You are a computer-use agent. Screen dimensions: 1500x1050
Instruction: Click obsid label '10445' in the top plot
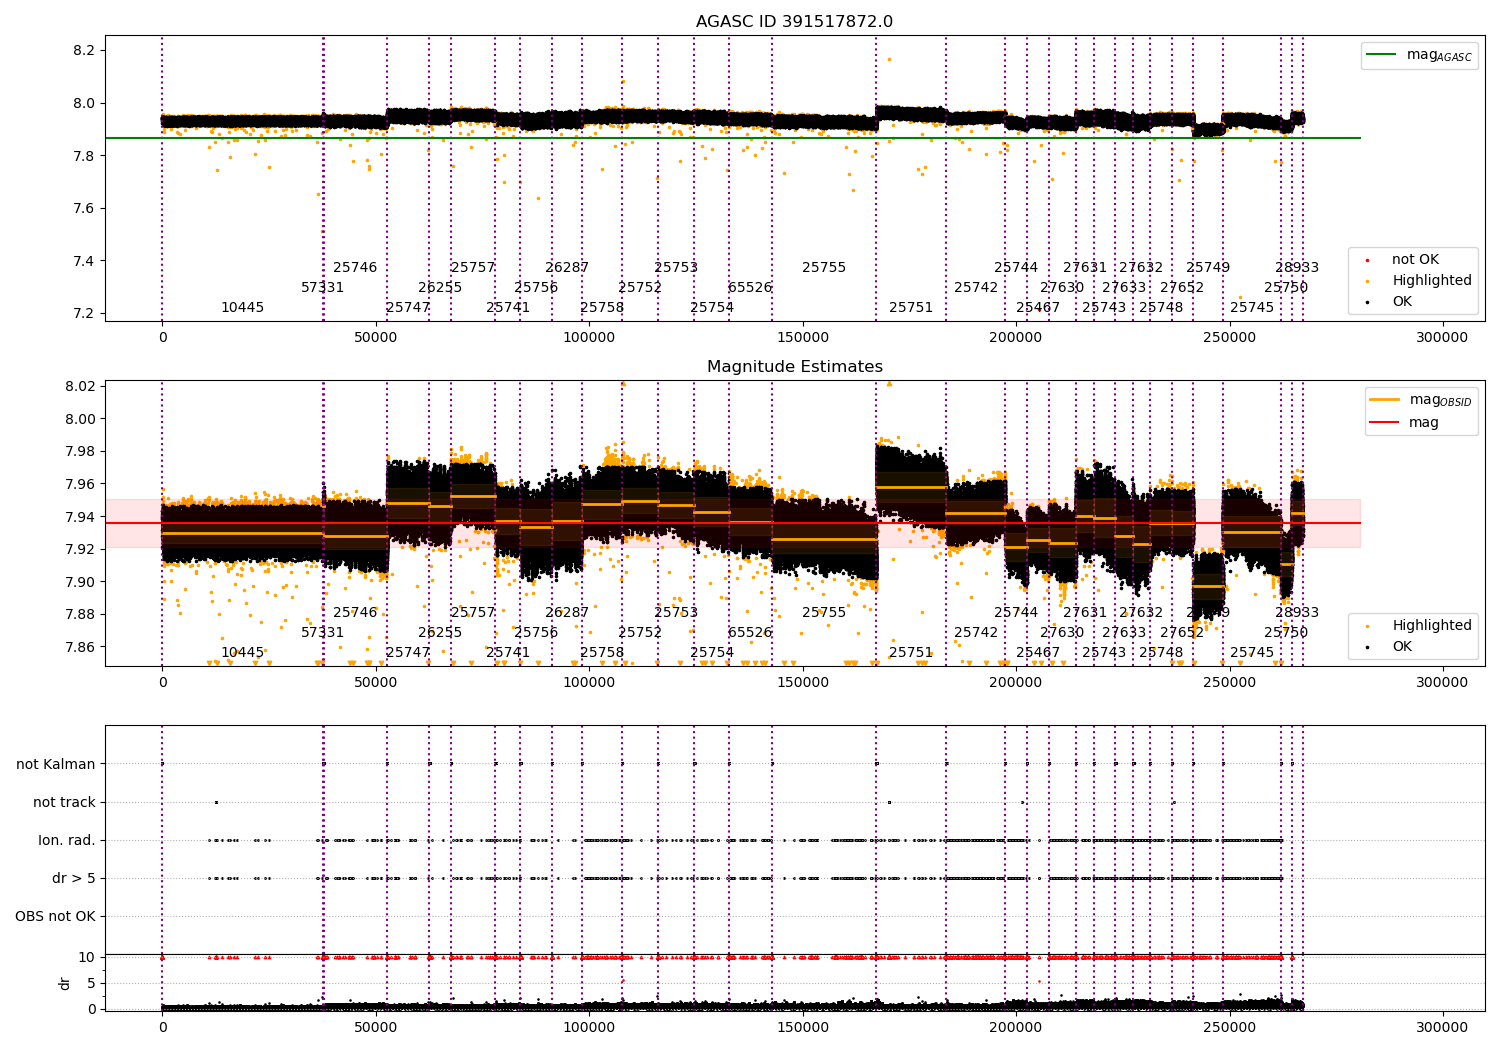point(243,308)
